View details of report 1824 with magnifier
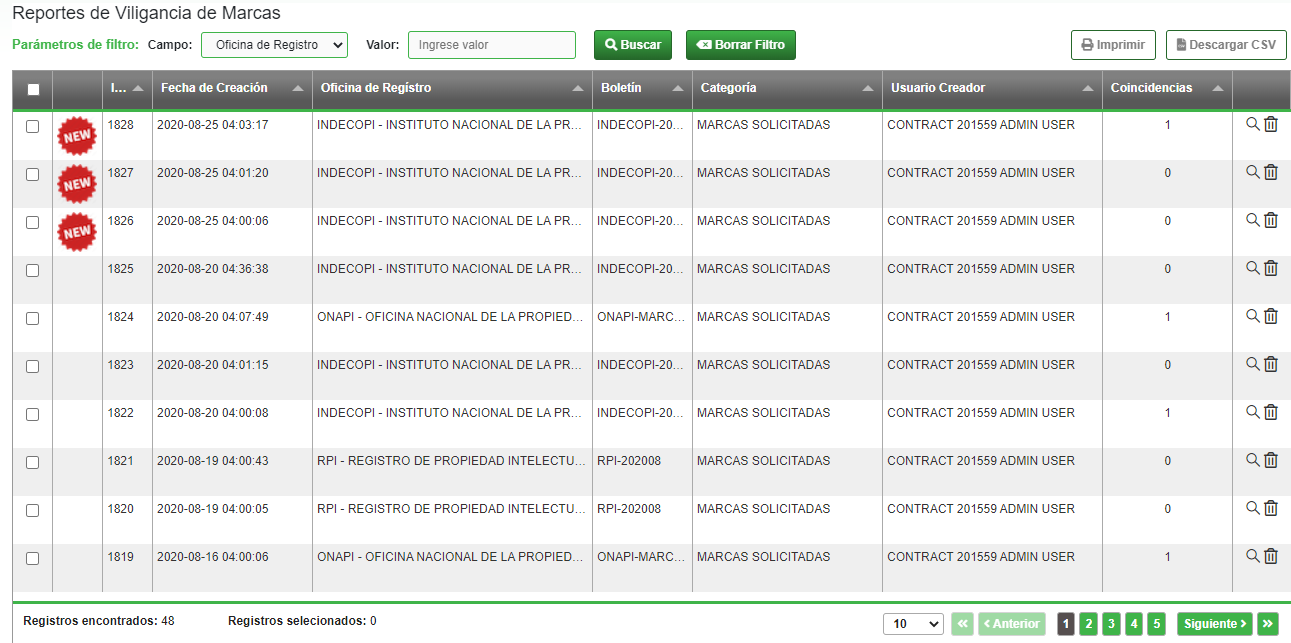This screenshot has height=643, width=1291. (1252, 316)
